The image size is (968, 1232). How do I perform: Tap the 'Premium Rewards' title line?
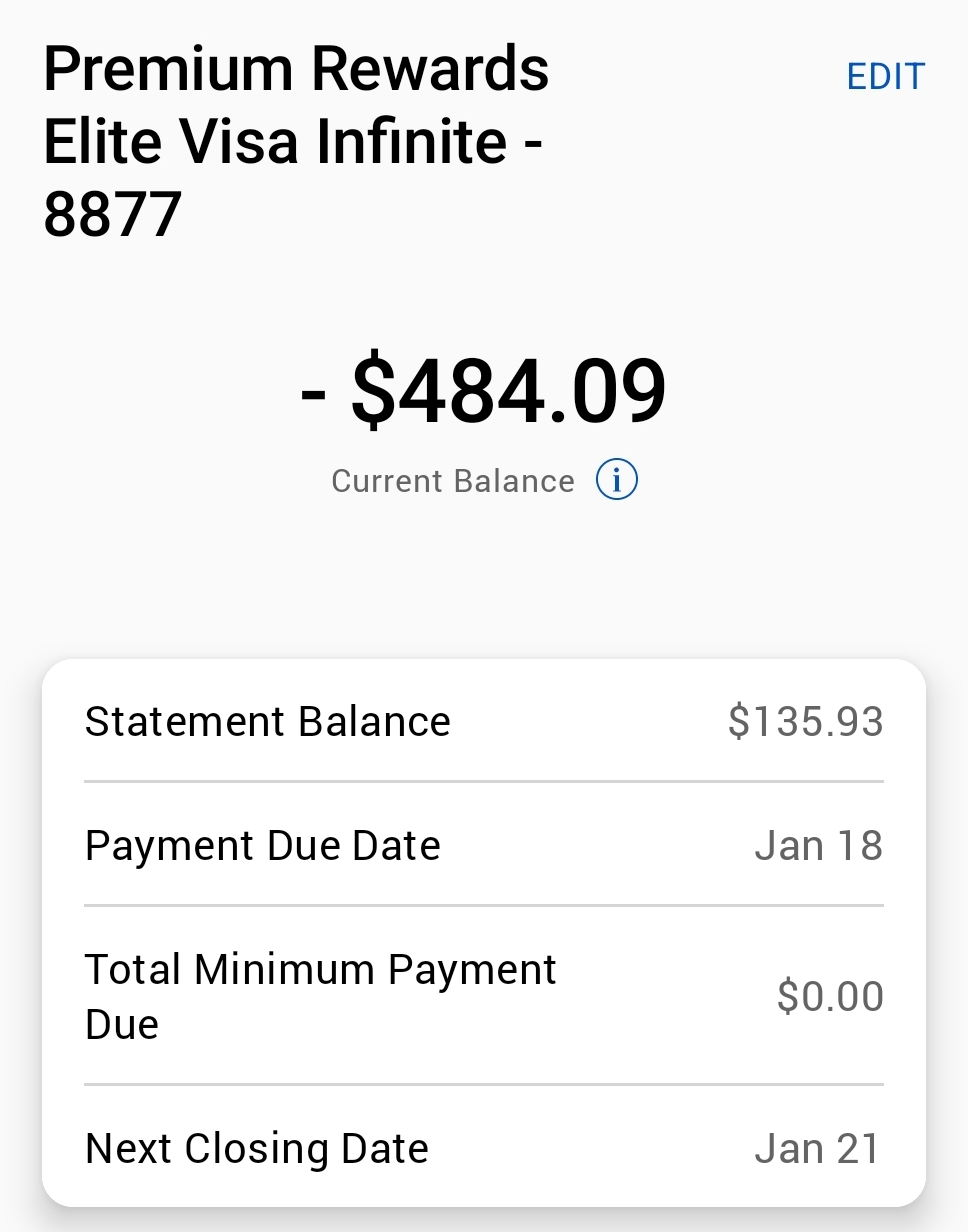tap(296, 70)
